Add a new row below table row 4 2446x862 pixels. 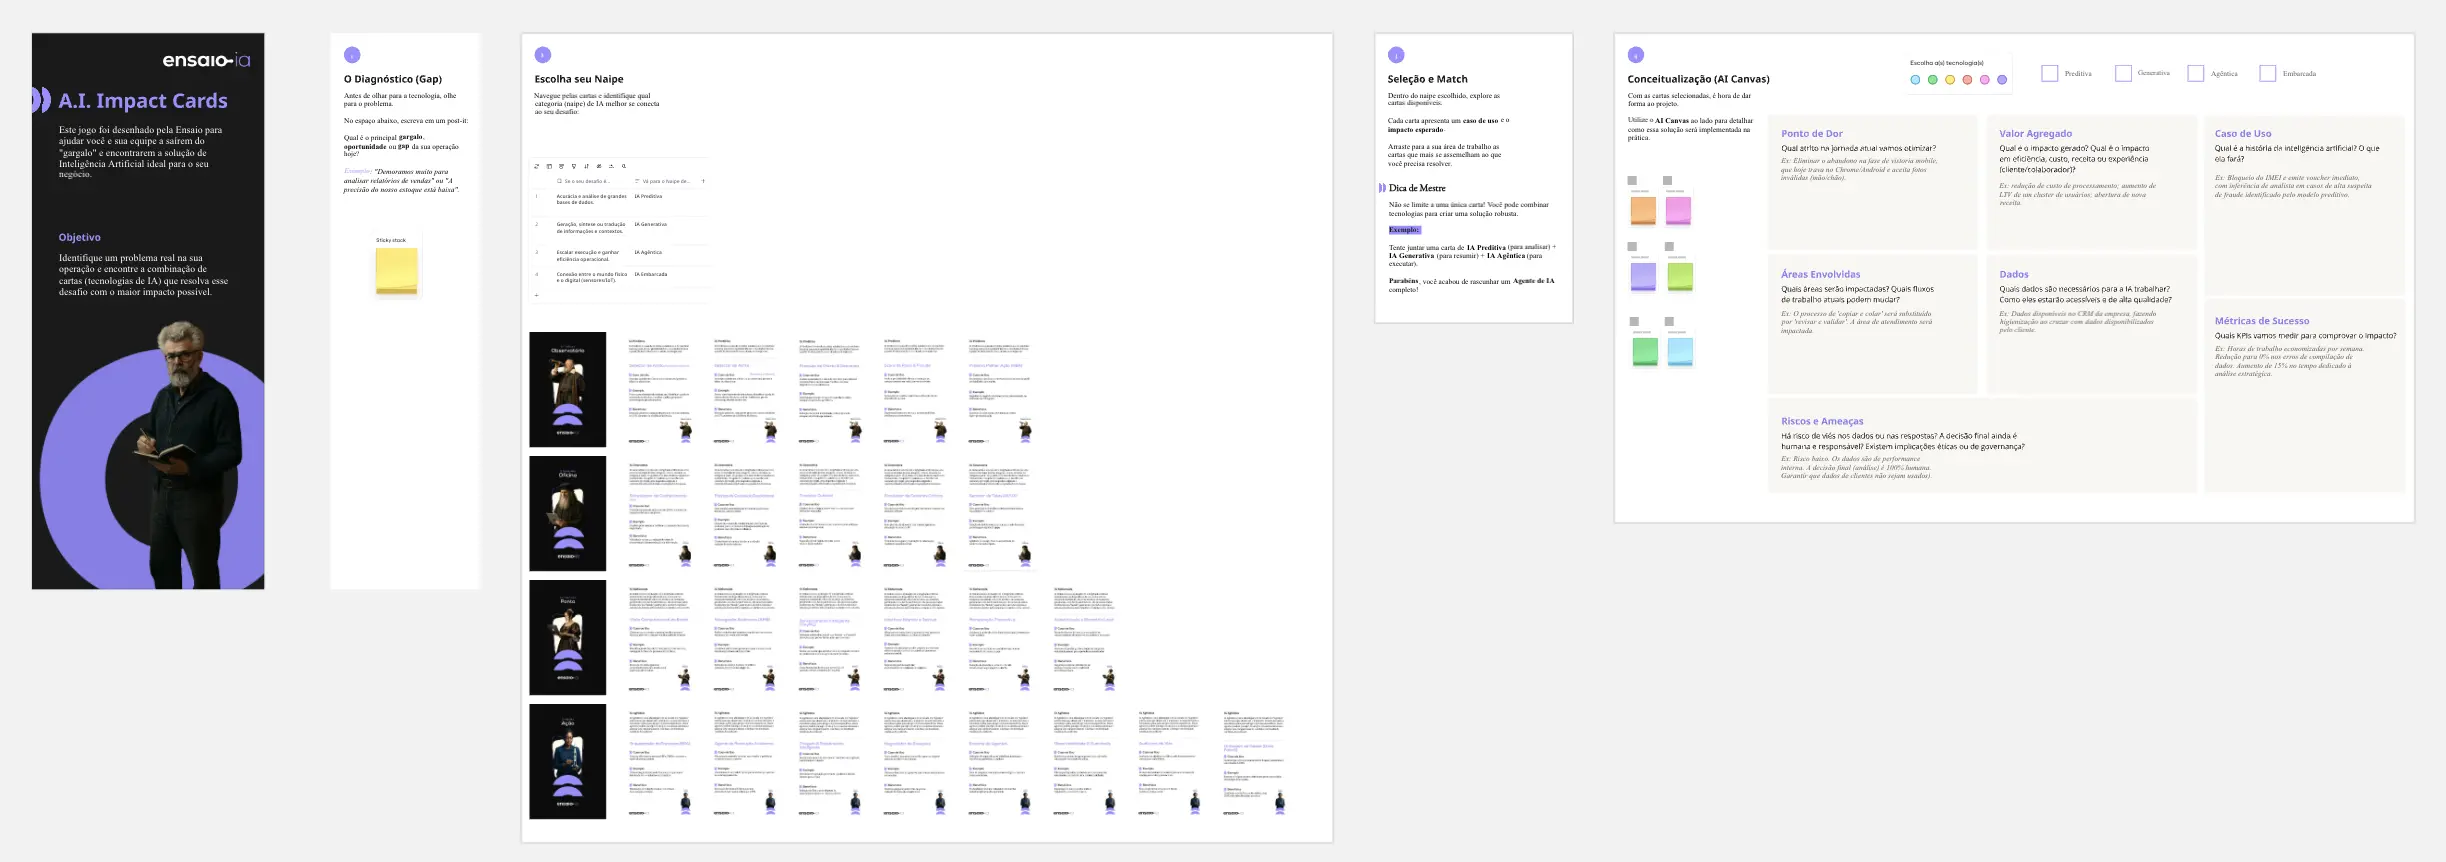[x=536, y=295]
